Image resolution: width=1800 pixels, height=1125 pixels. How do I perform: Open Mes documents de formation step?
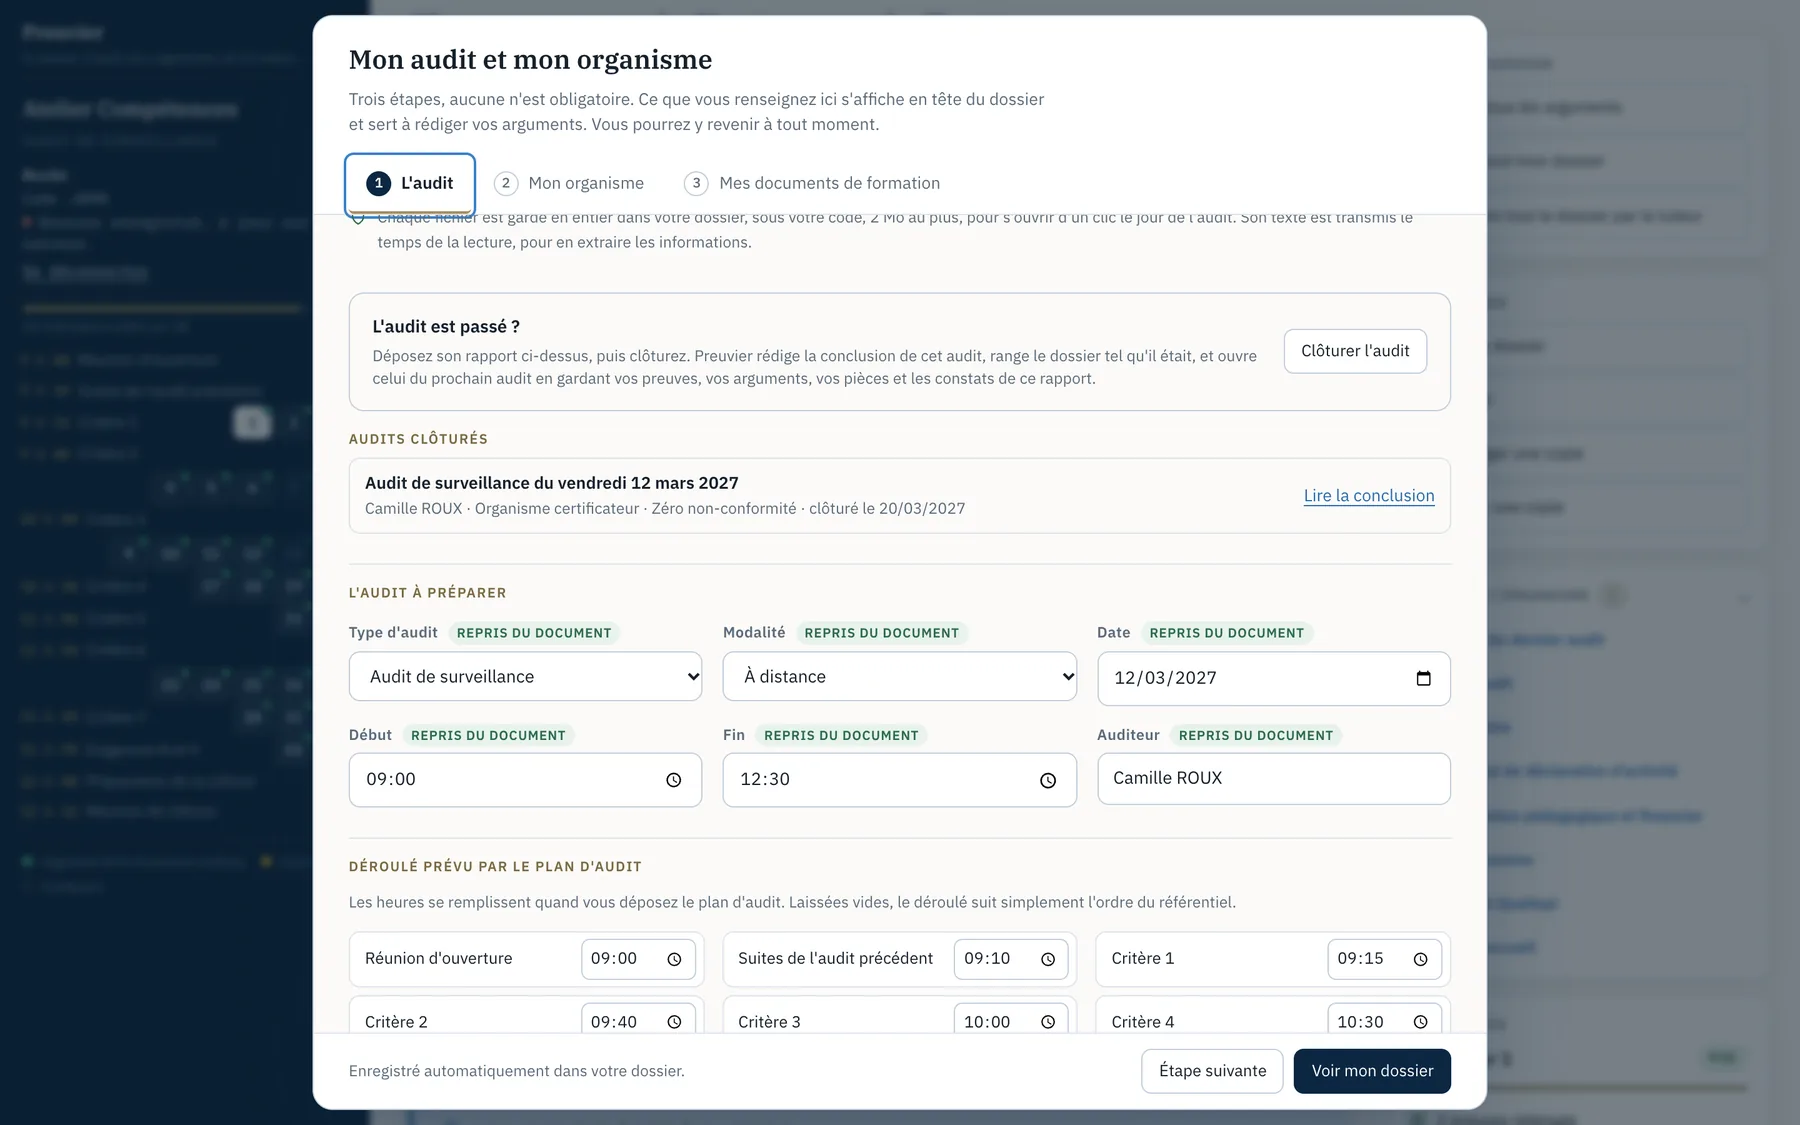(x=812, y=183)
